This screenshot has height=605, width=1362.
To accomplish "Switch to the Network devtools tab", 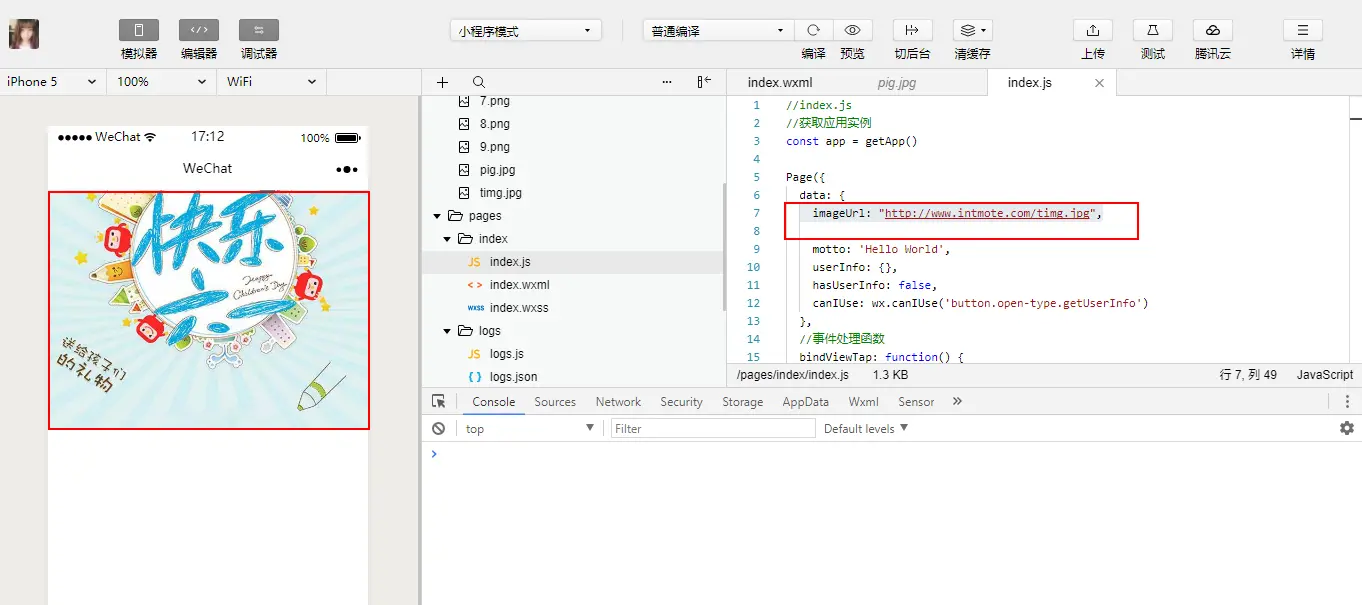I will tap(618, 402).
